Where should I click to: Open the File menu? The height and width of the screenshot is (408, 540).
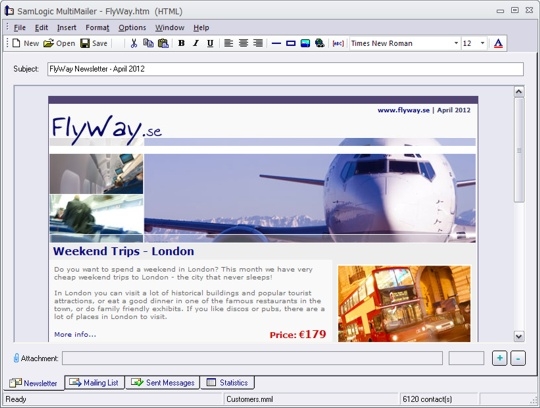click(x=20, y=28)
